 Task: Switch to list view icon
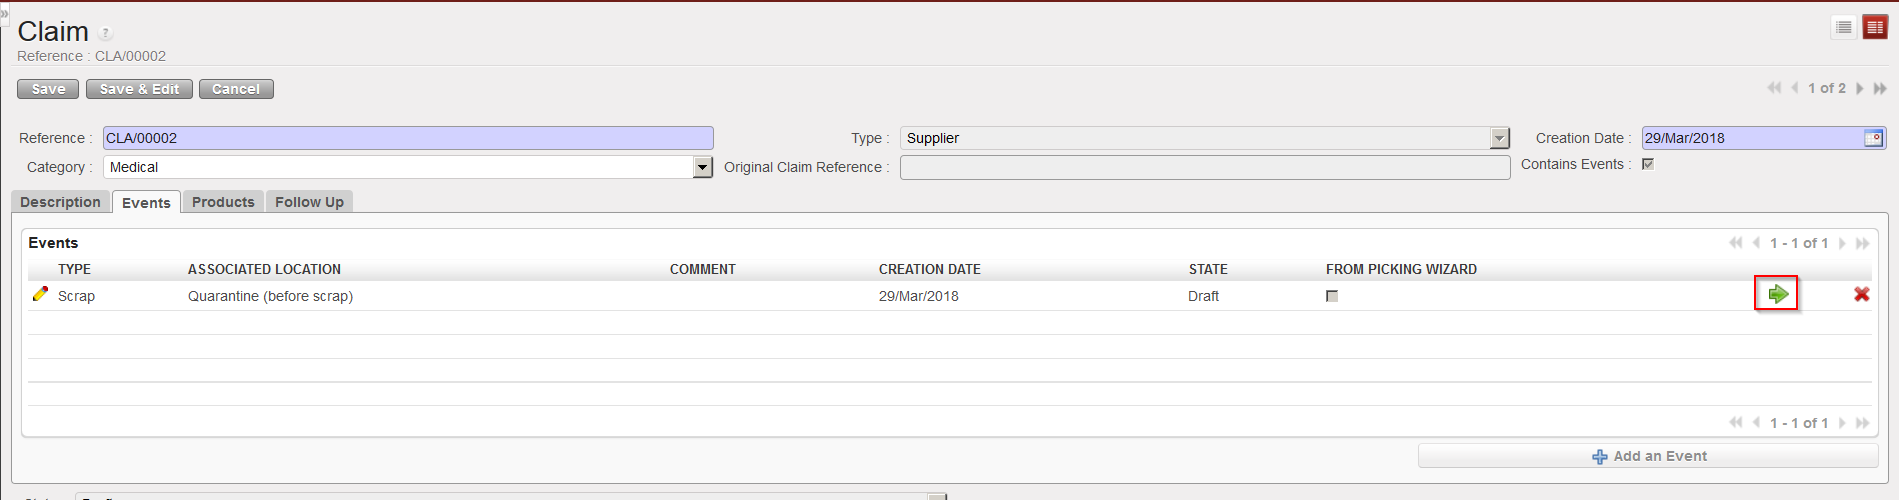tap(1844, 28)
